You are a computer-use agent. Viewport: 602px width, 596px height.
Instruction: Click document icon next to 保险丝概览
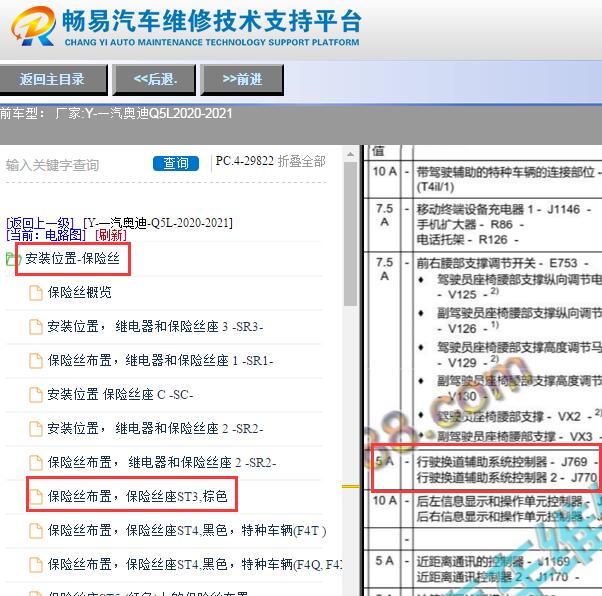36,293
